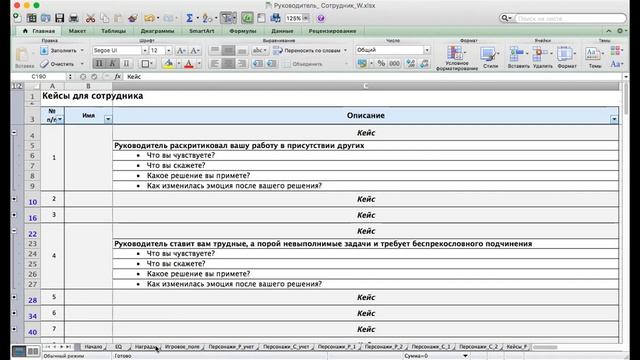Image resolution: width=640 pixels, height=360 pixels.
Task: Toggle align text left button
Action: coord(214,64)
